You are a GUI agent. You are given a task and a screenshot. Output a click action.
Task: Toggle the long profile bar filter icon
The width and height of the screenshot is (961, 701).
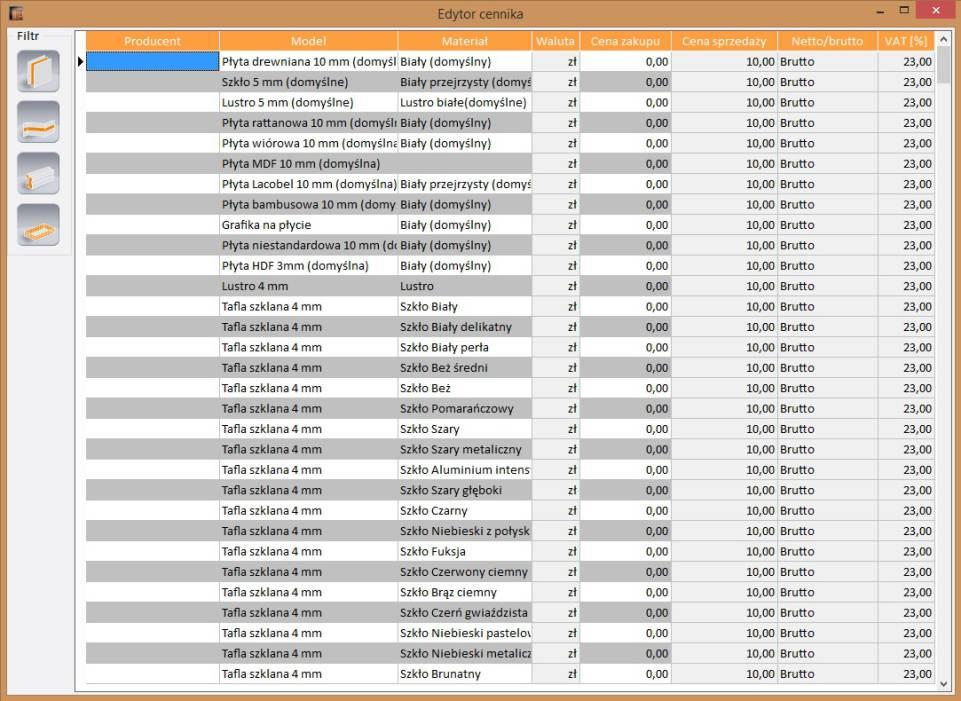[38, 173]
